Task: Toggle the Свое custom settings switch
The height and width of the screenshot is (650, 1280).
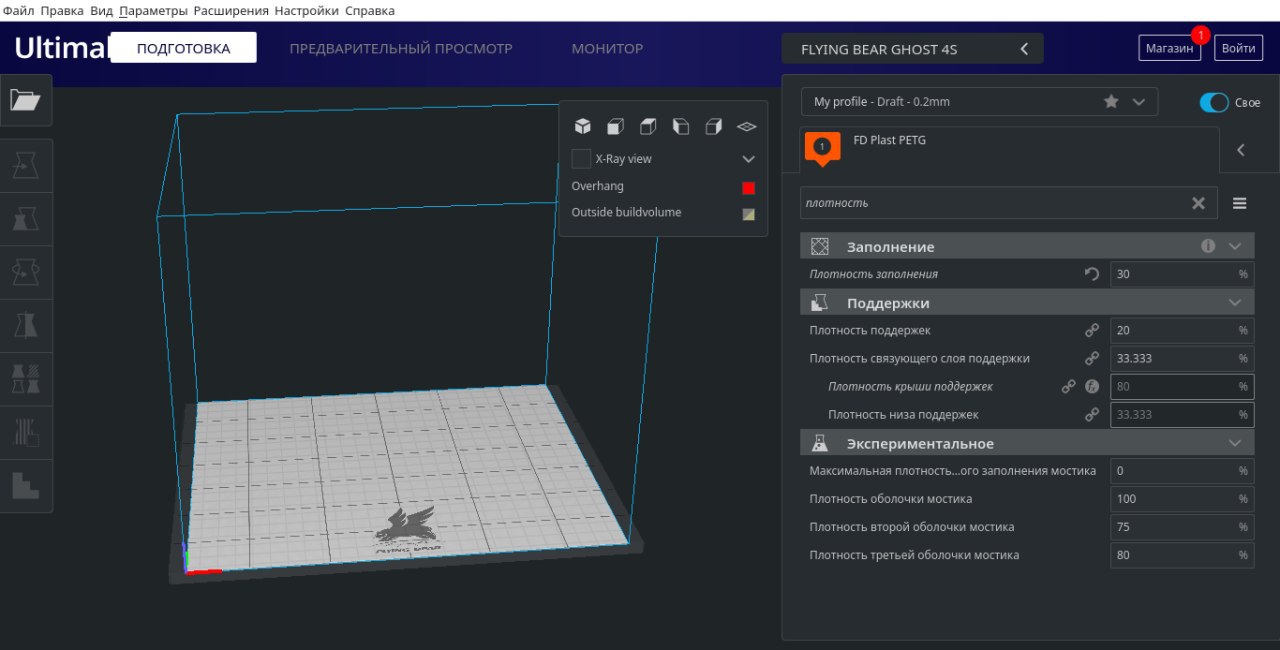Action: [1214, 102]
